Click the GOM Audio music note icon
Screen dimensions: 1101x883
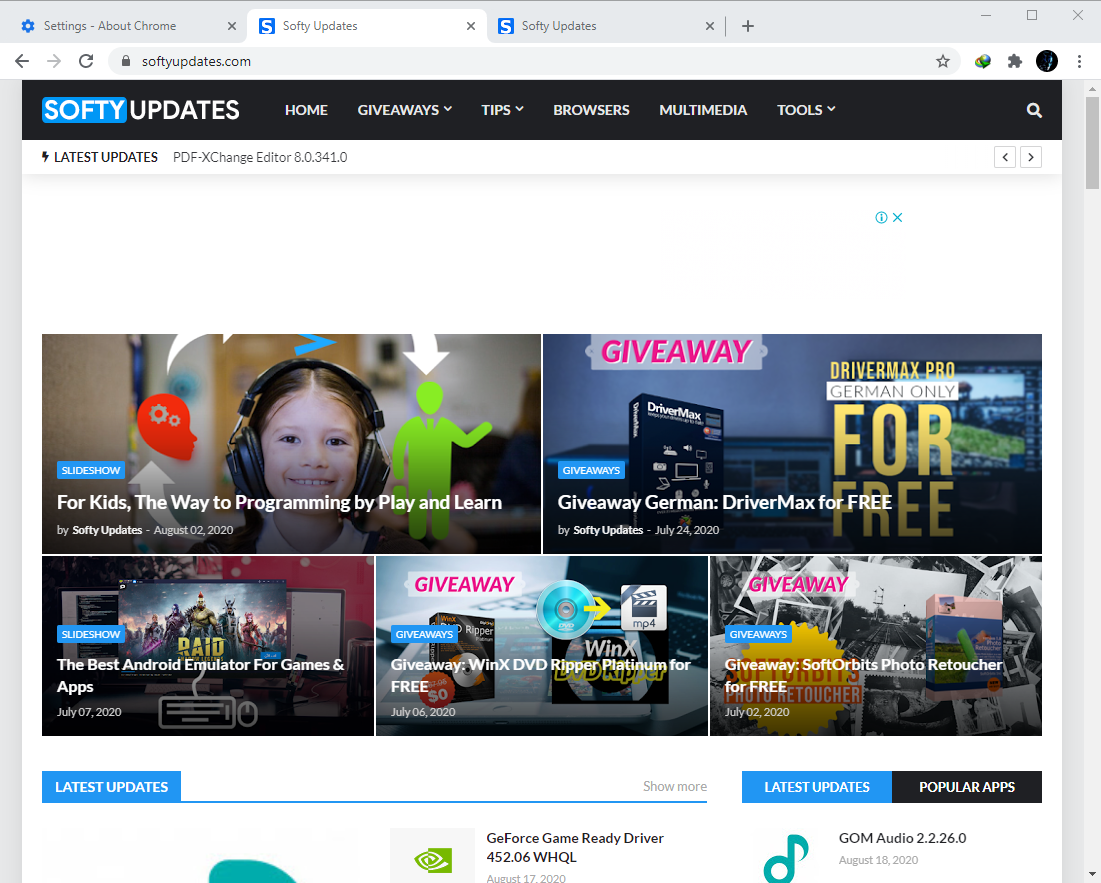click(x=786, y=858)
